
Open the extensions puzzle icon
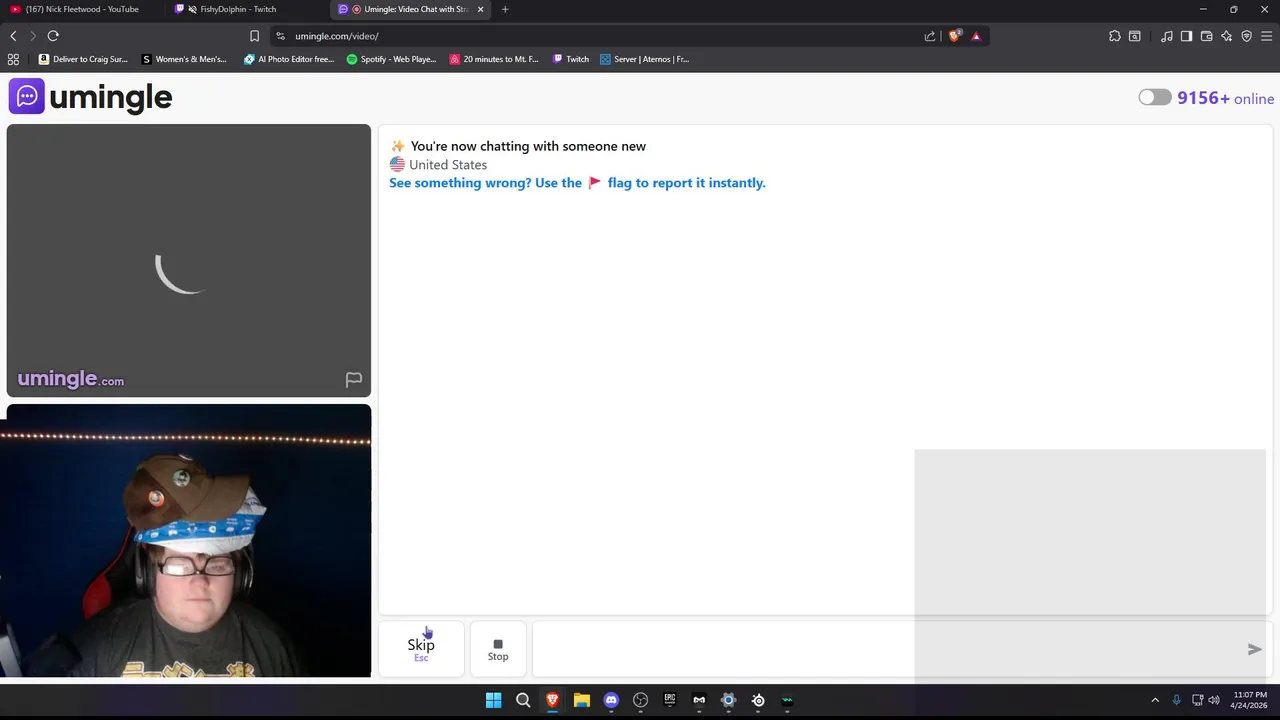click(1115, 36)
